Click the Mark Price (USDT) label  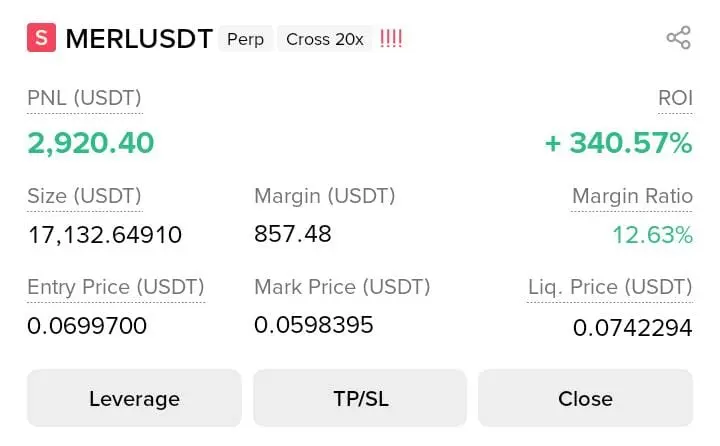coord(342,287)
